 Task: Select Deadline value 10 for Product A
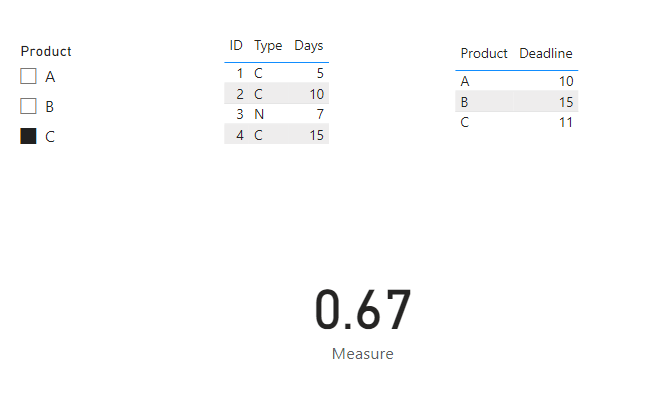(566, 81)
